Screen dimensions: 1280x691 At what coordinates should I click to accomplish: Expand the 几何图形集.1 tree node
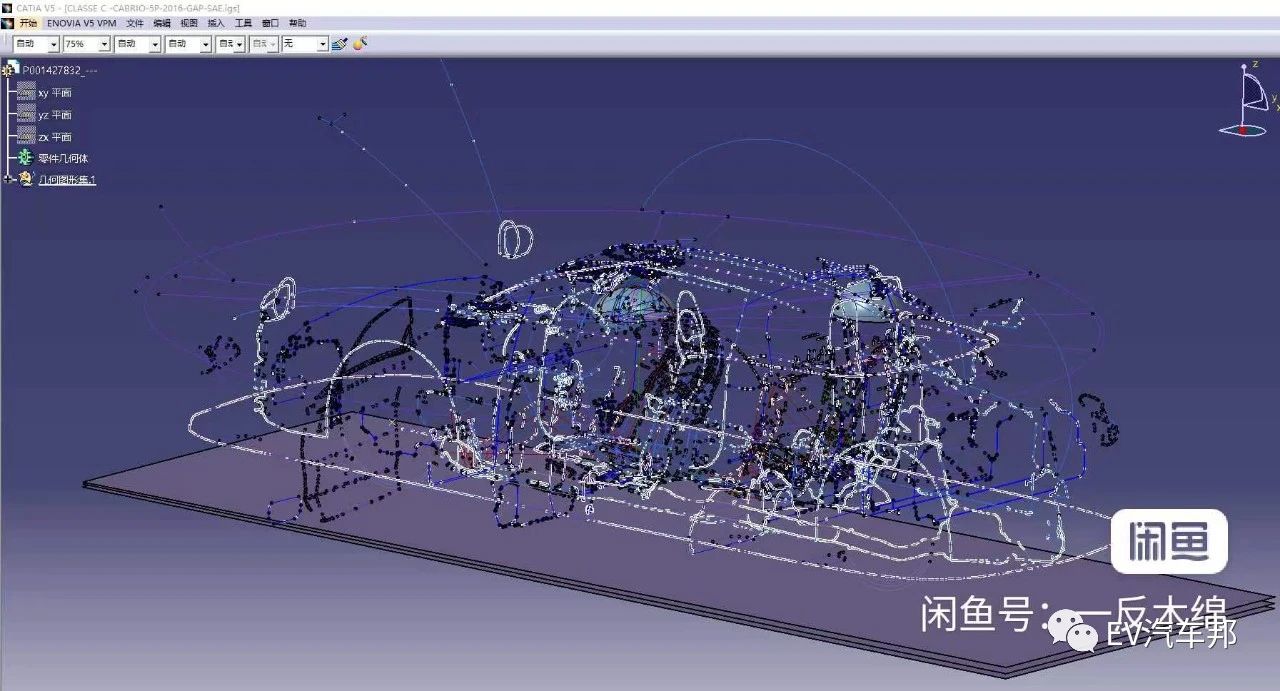[x=9, y=179]
